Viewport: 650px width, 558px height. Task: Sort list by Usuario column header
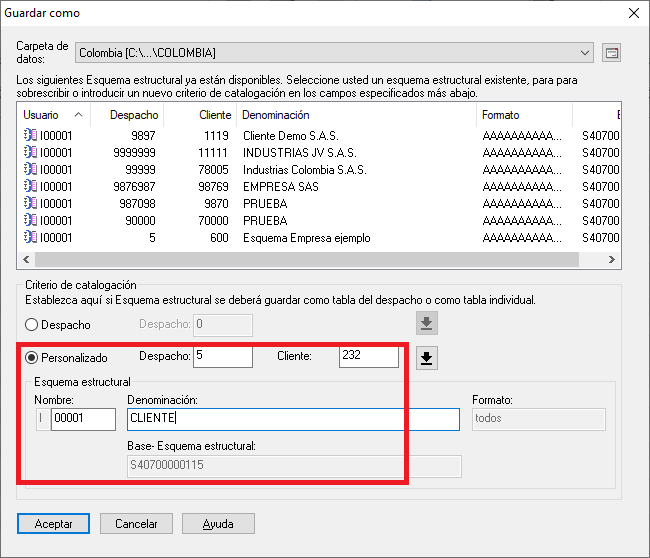53,115
